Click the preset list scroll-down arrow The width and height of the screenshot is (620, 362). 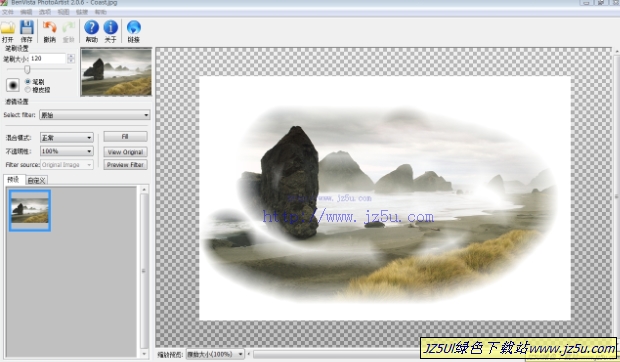pos(144,354)
